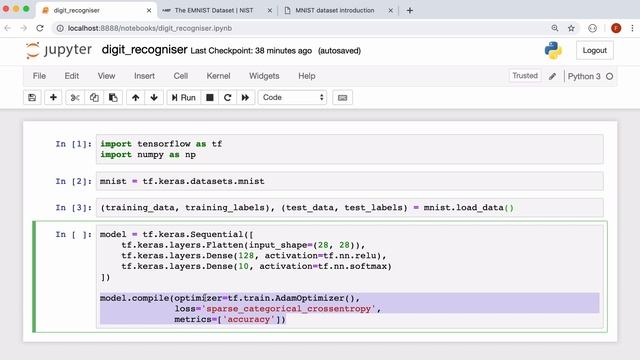This screenshot has width=640, height=360.
Task: Cut selected cells with the scissors icon
Action: click(x=75, y=98)
